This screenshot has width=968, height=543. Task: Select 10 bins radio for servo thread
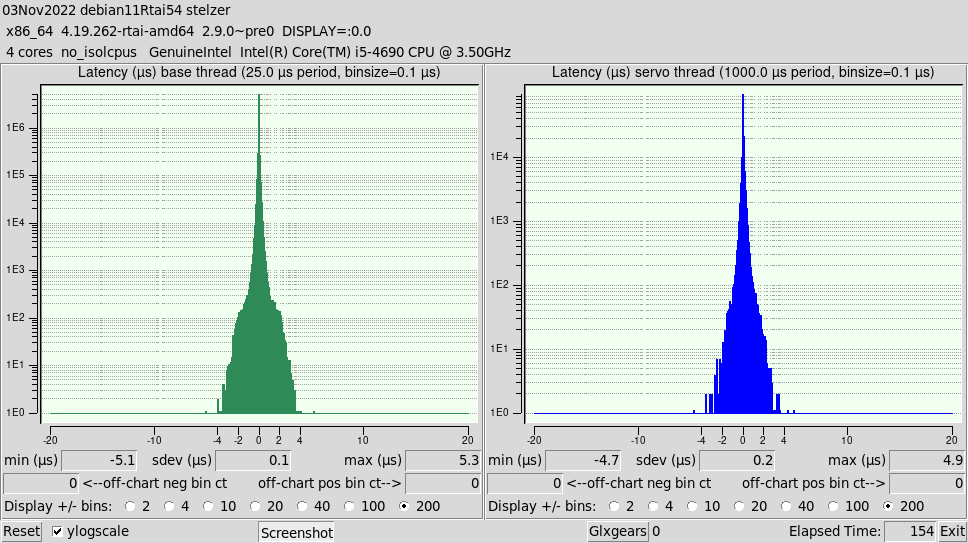tap(692, 506)
